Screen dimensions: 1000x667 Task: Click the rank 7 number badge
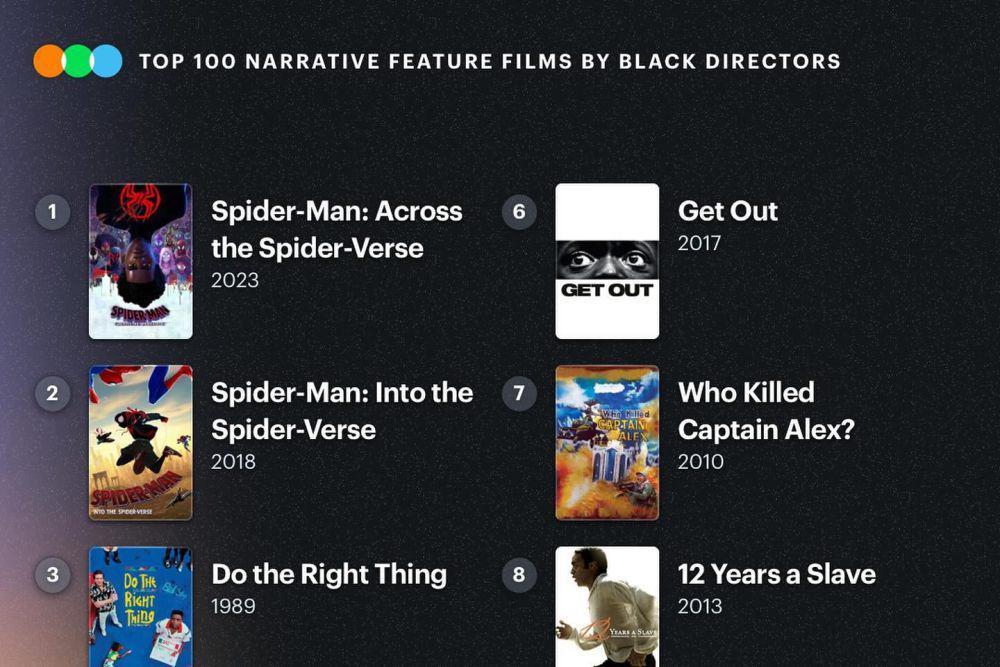518,393
